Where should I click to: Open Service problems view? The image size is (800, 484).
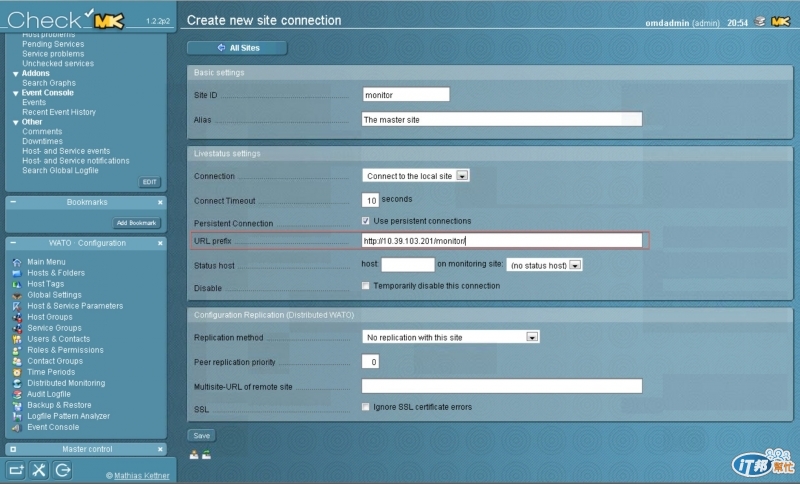click(53, 54)
